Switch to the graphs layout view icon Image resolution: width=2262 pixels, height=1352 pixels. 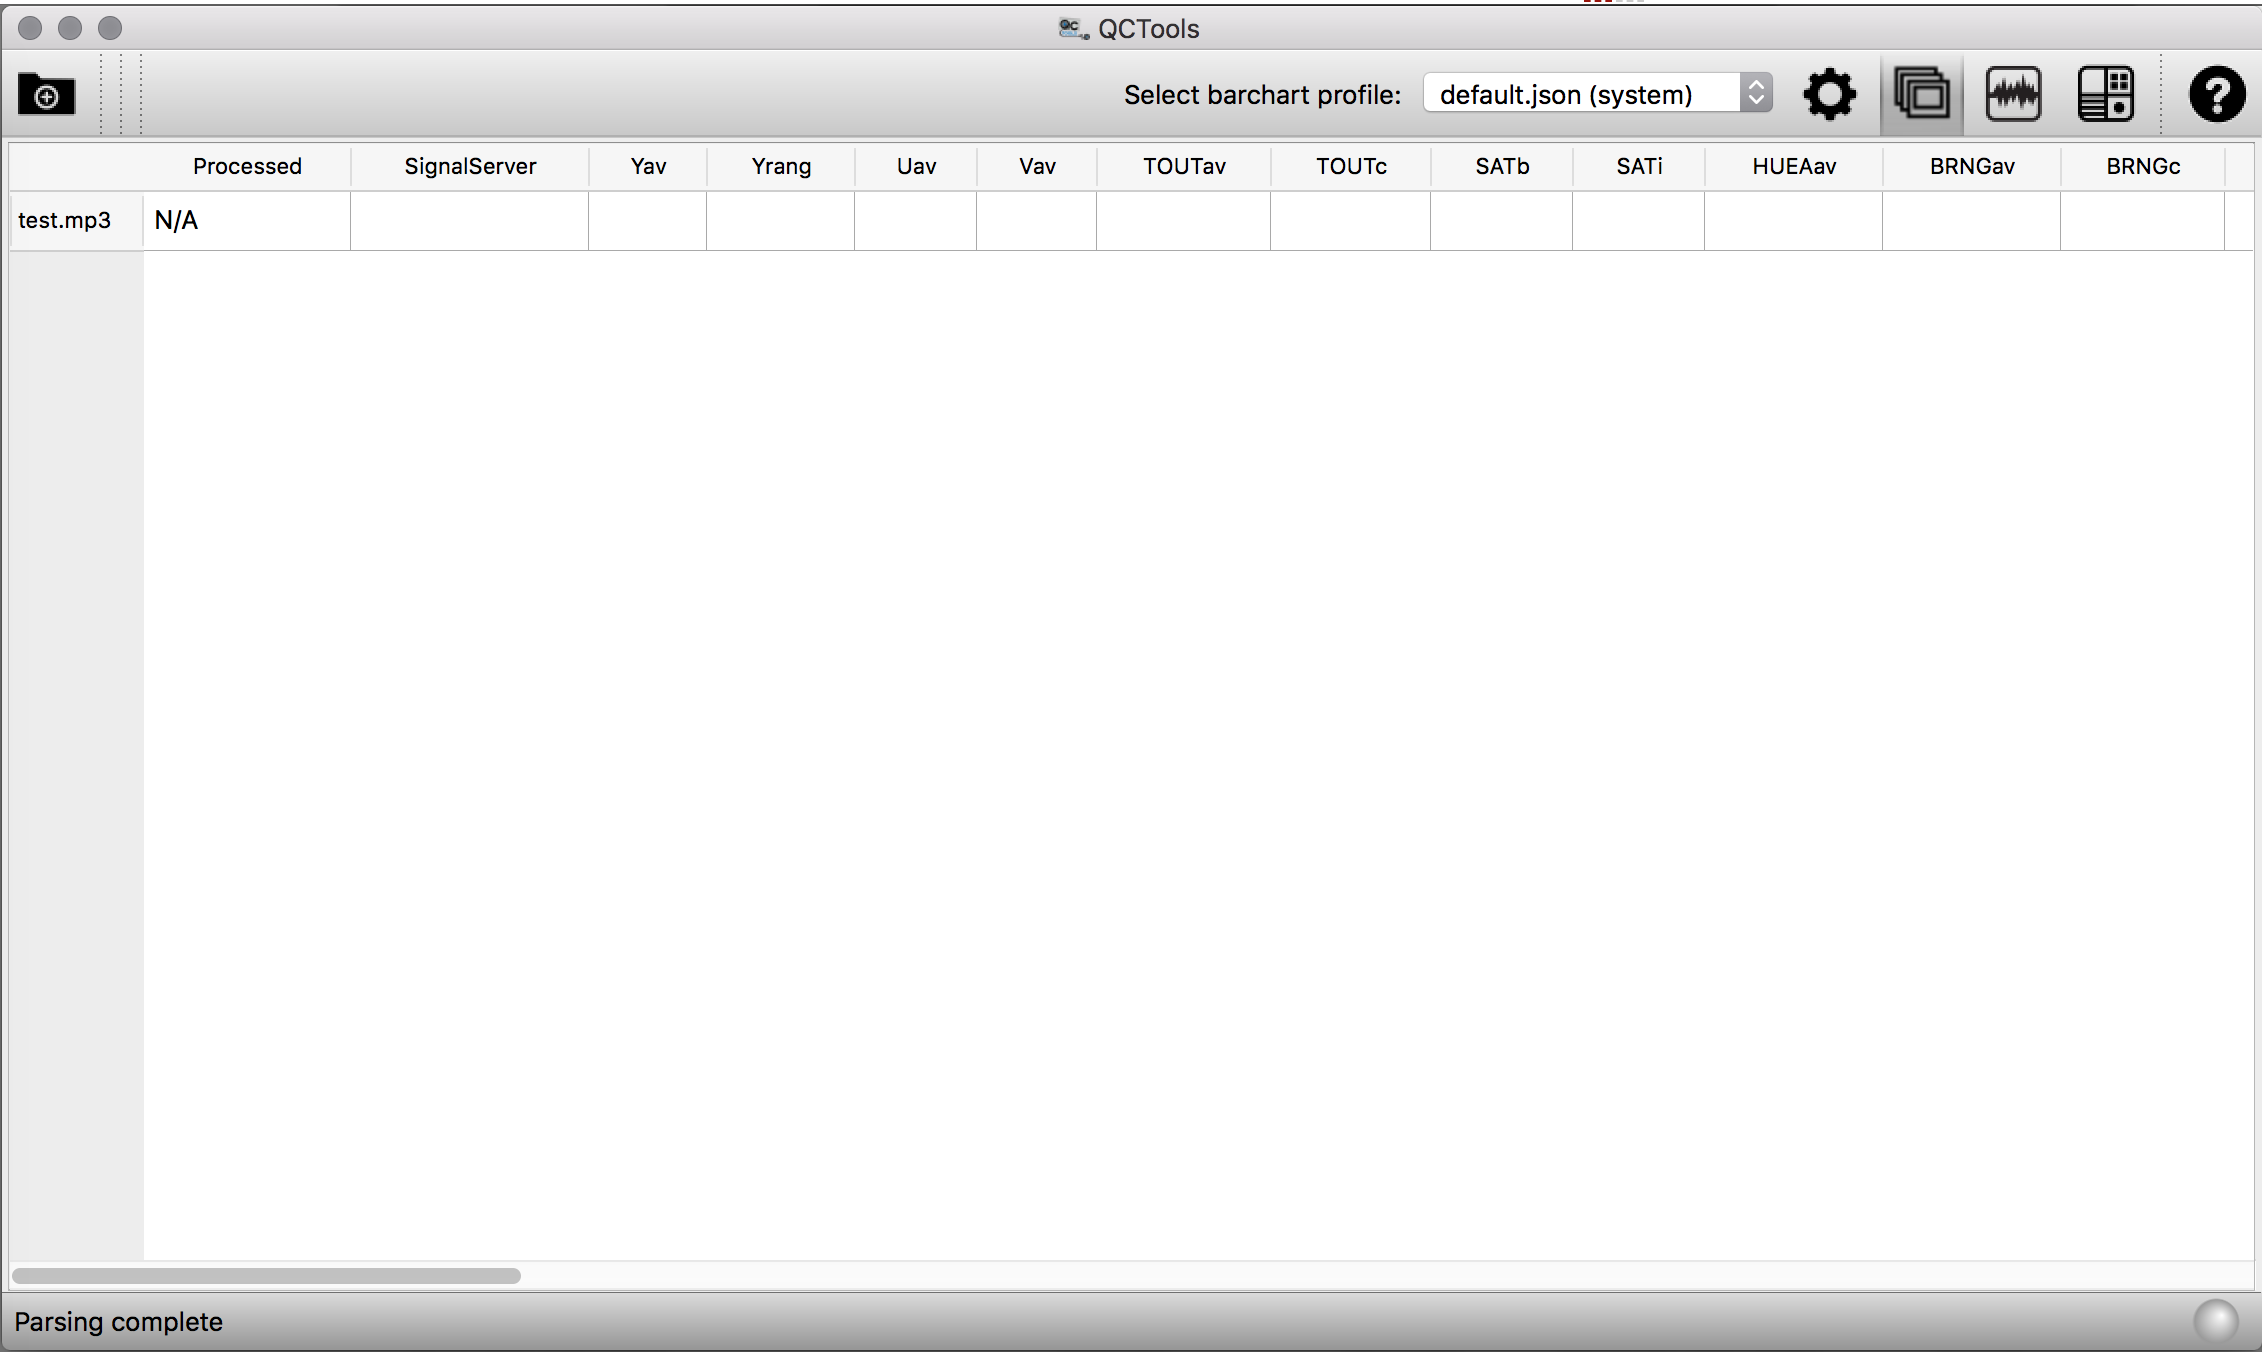coord(2013,95)
